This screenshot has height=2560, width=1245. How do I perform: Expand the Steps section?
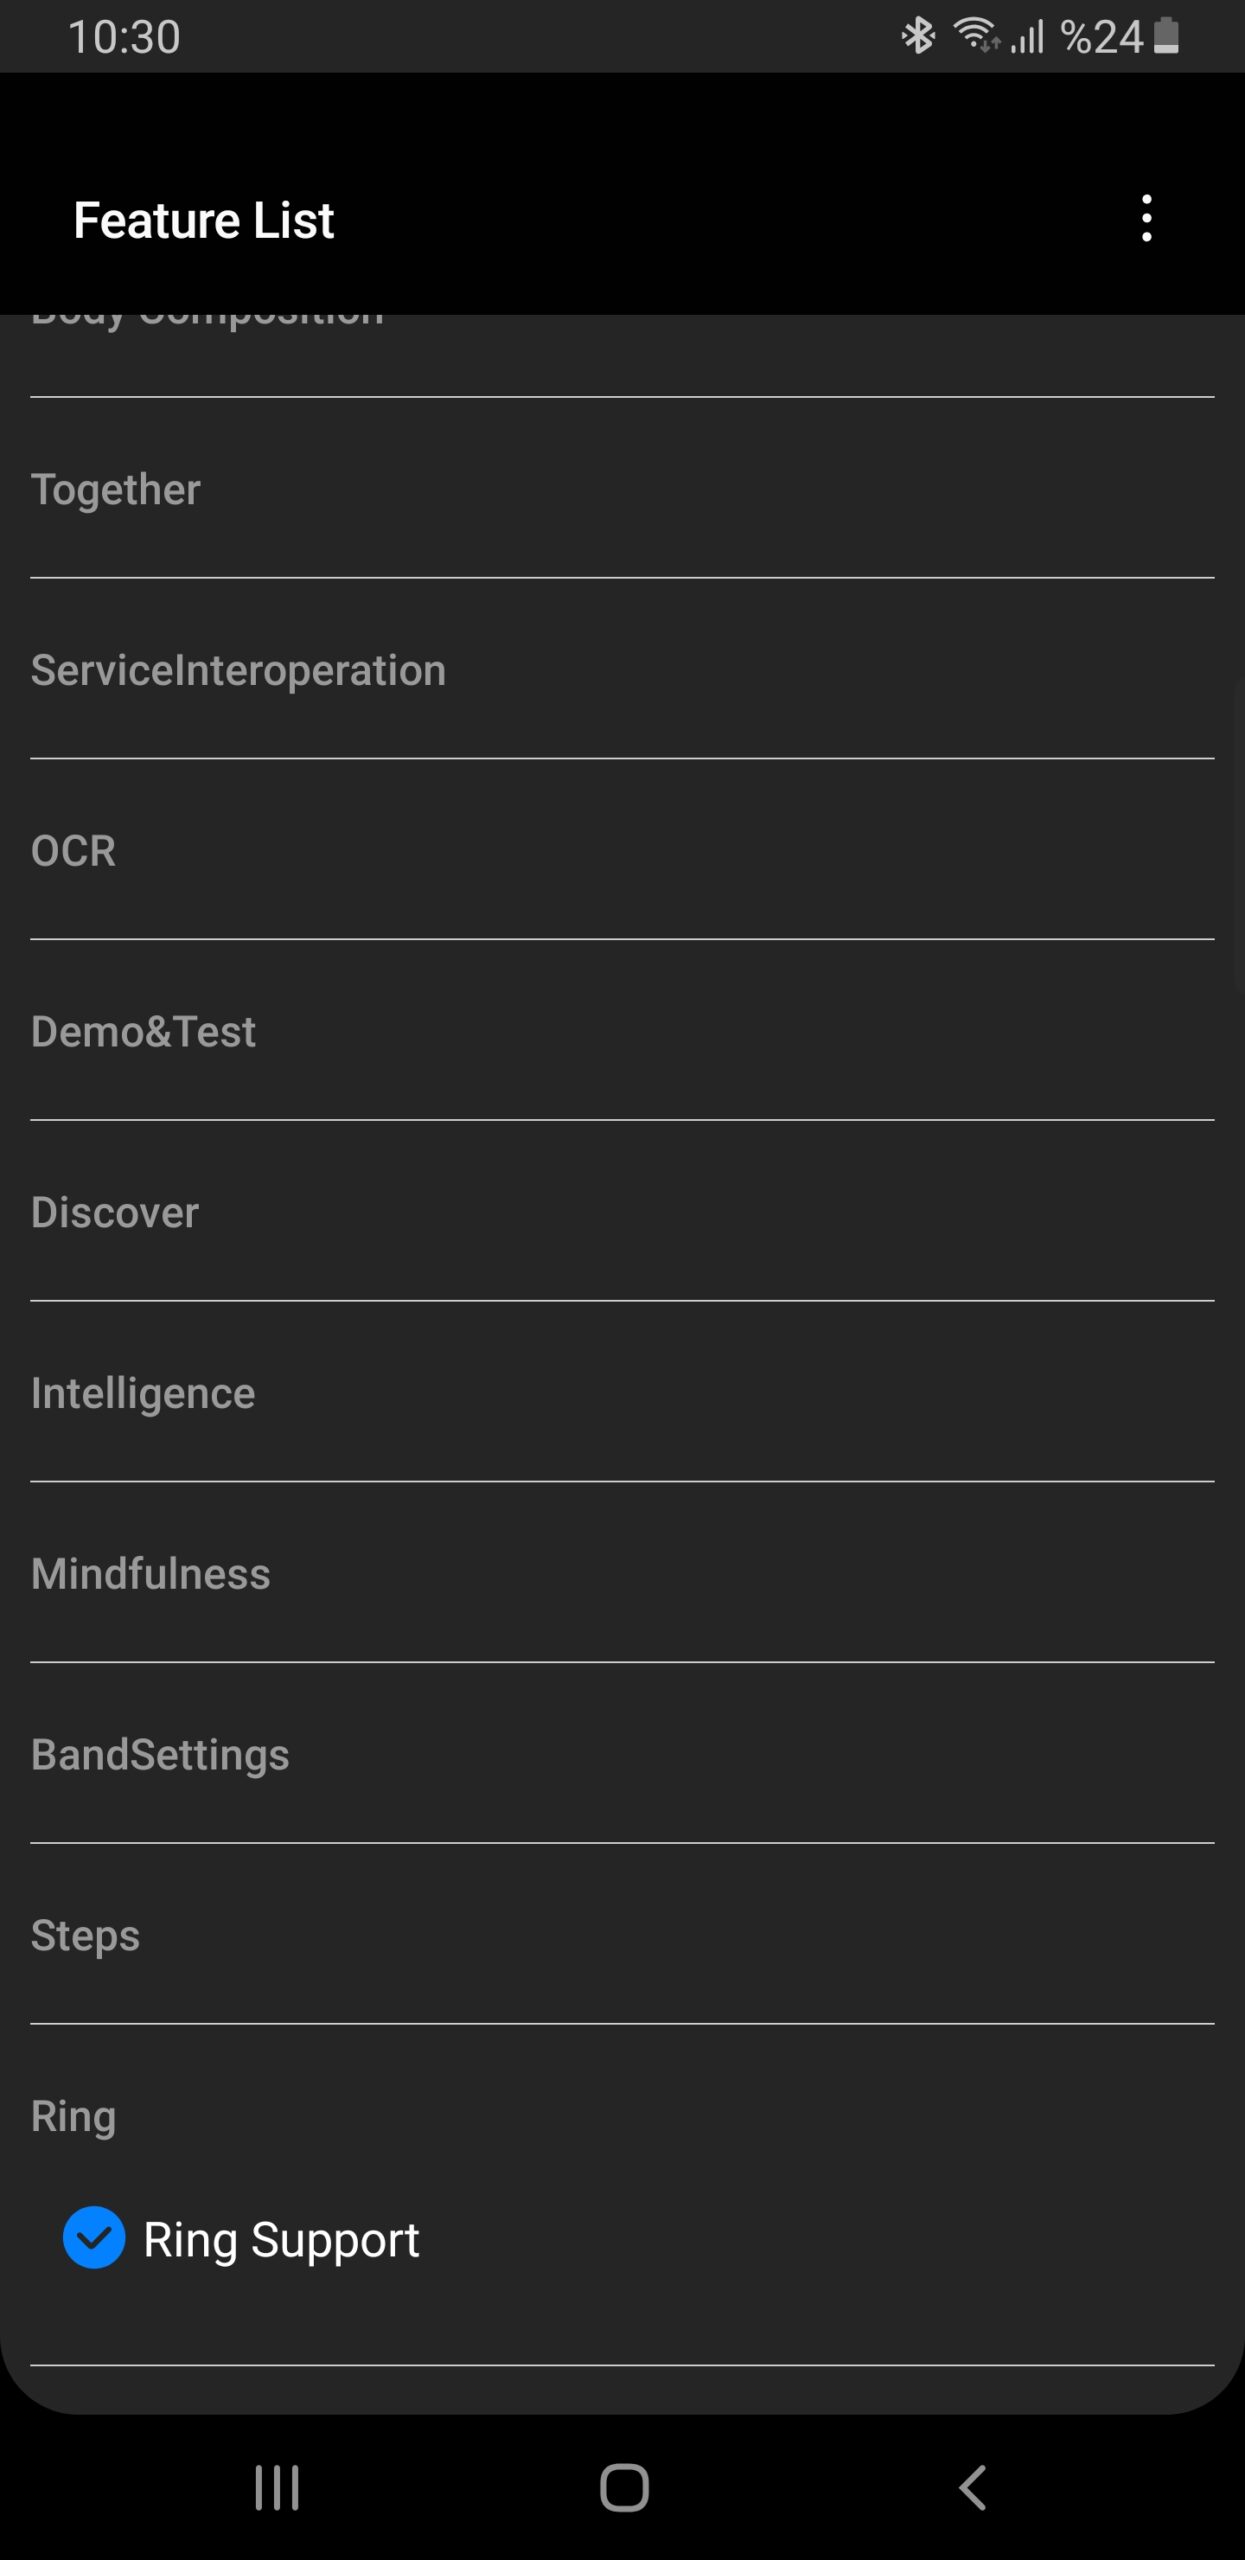click(86, 1936)
